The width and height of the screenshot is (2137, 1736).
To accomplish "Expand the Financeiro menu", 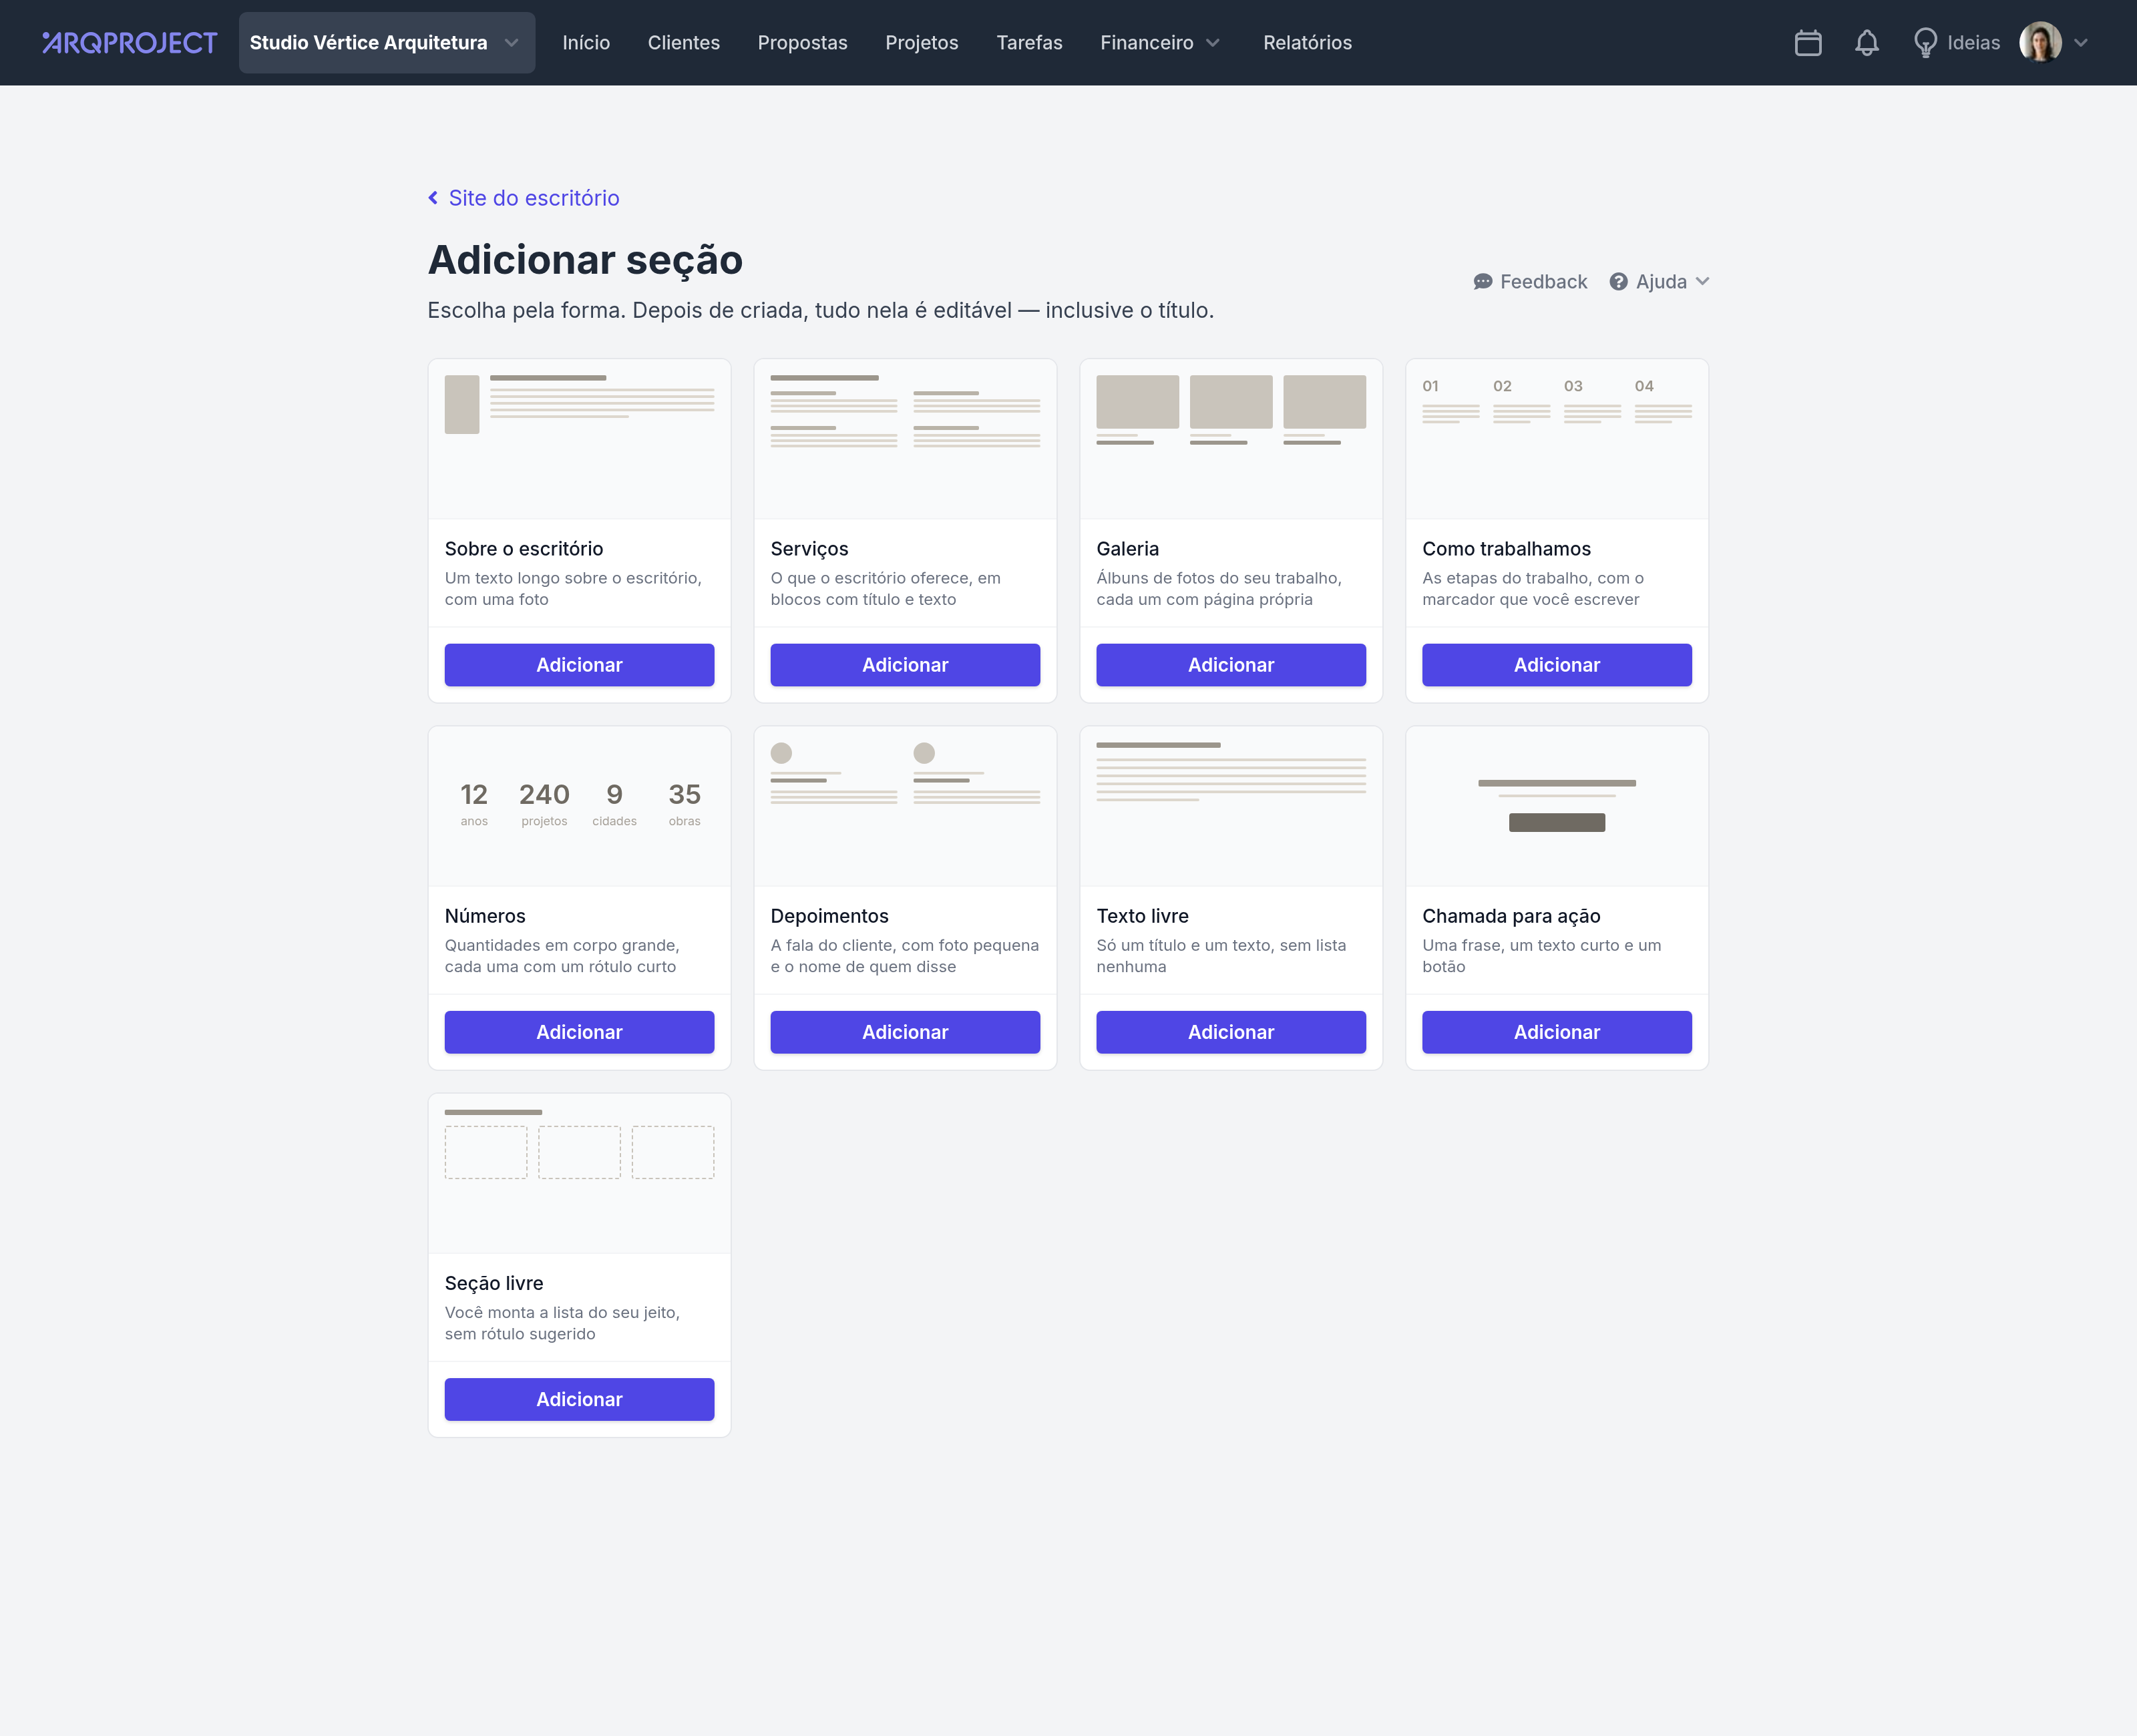I will [1160, 43].
